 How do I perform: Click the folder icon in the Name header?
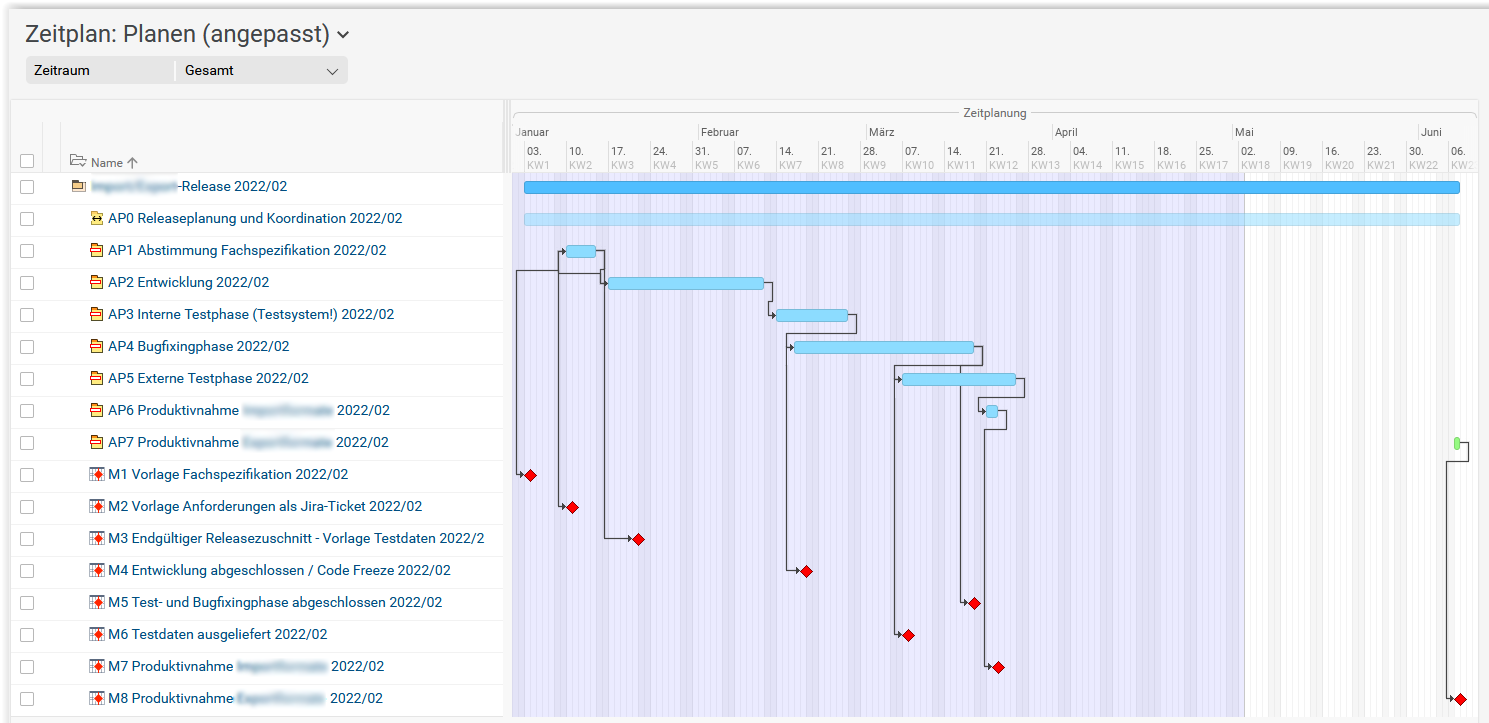(78, 161)
